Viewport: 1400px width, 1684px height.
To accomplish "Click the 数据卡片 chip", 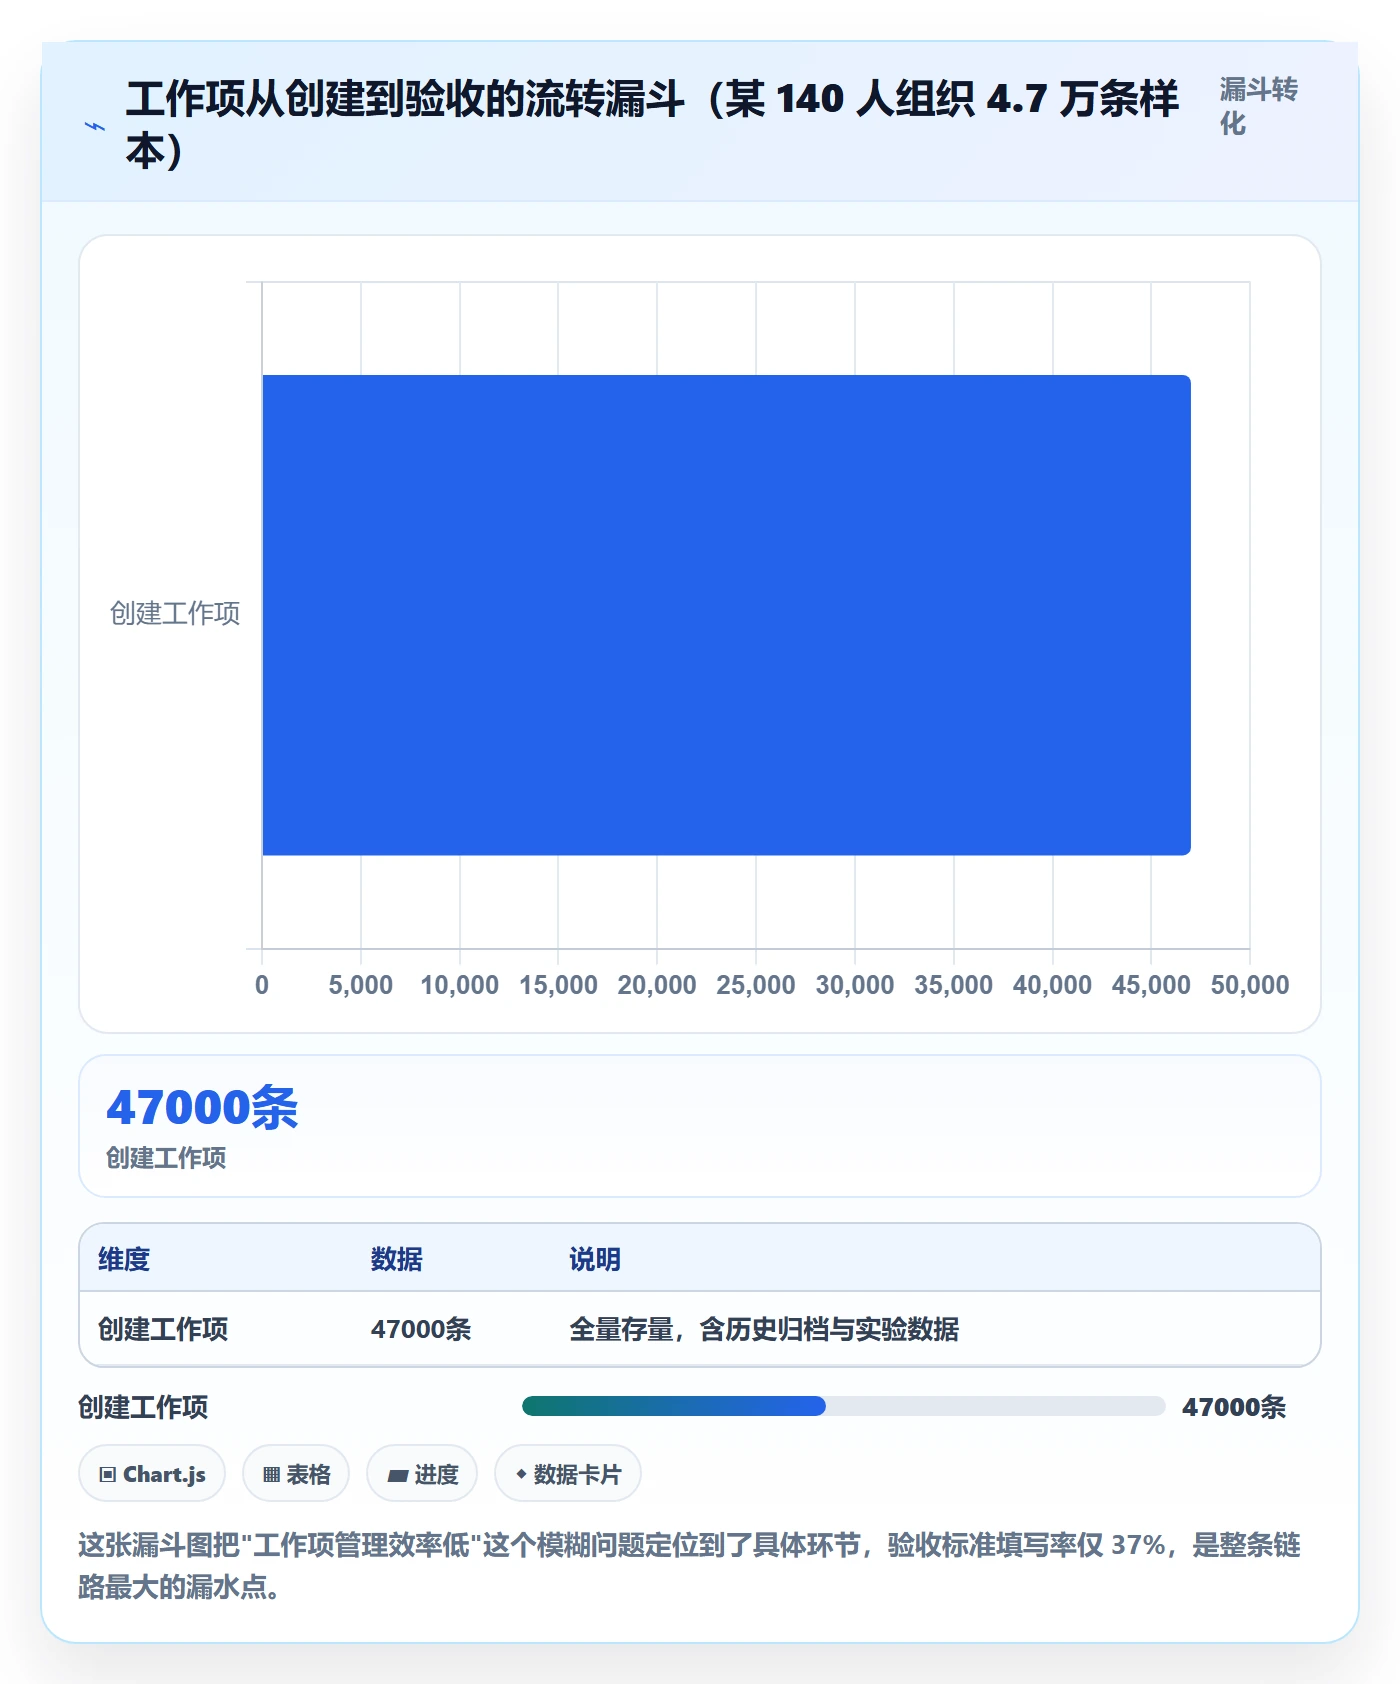I will click(x=568, y=1474).
